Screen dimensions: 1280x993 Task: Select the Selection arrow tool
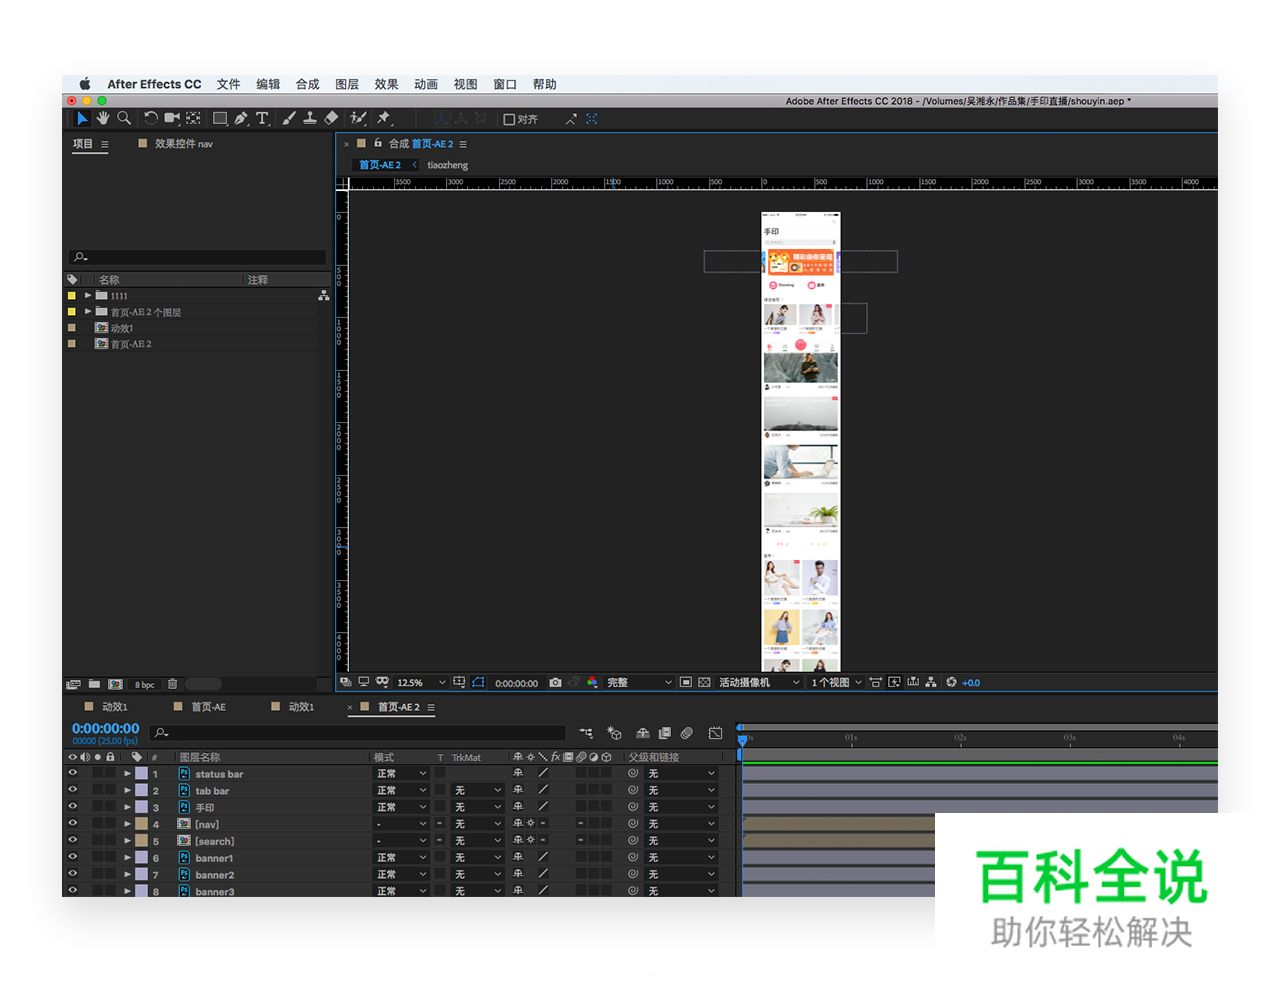point(82,118)
